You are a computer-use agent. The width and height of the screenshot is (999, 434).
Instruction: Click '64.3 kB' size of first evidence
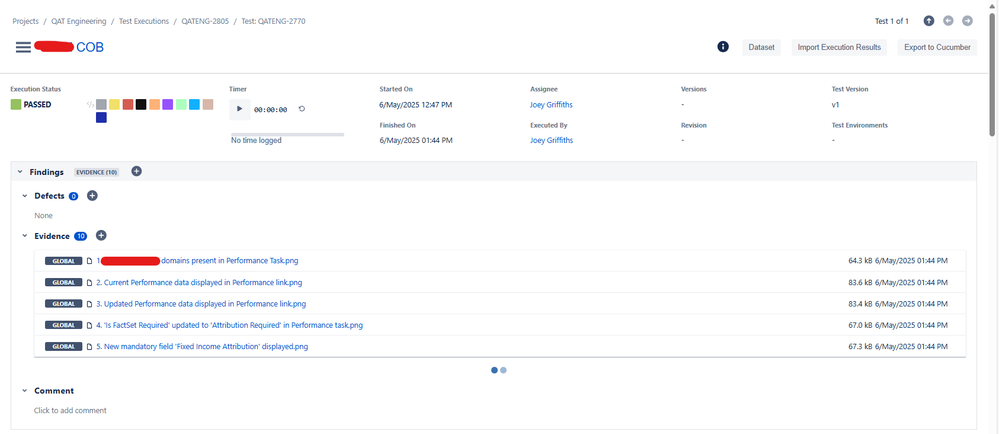[859, 261]
